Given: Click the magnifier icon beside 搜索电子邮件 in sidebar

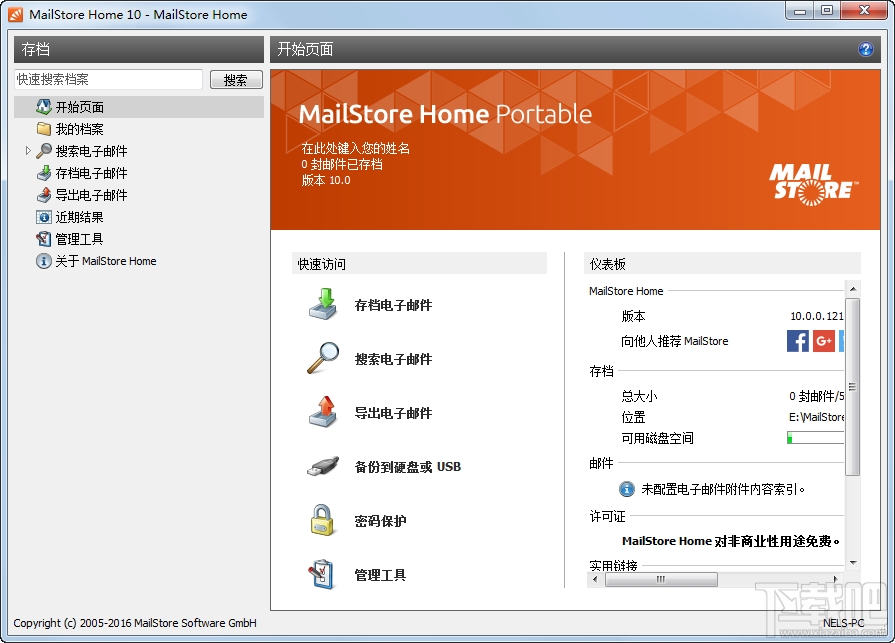Looking at the screenshot, I should click(x=43, y=151).
